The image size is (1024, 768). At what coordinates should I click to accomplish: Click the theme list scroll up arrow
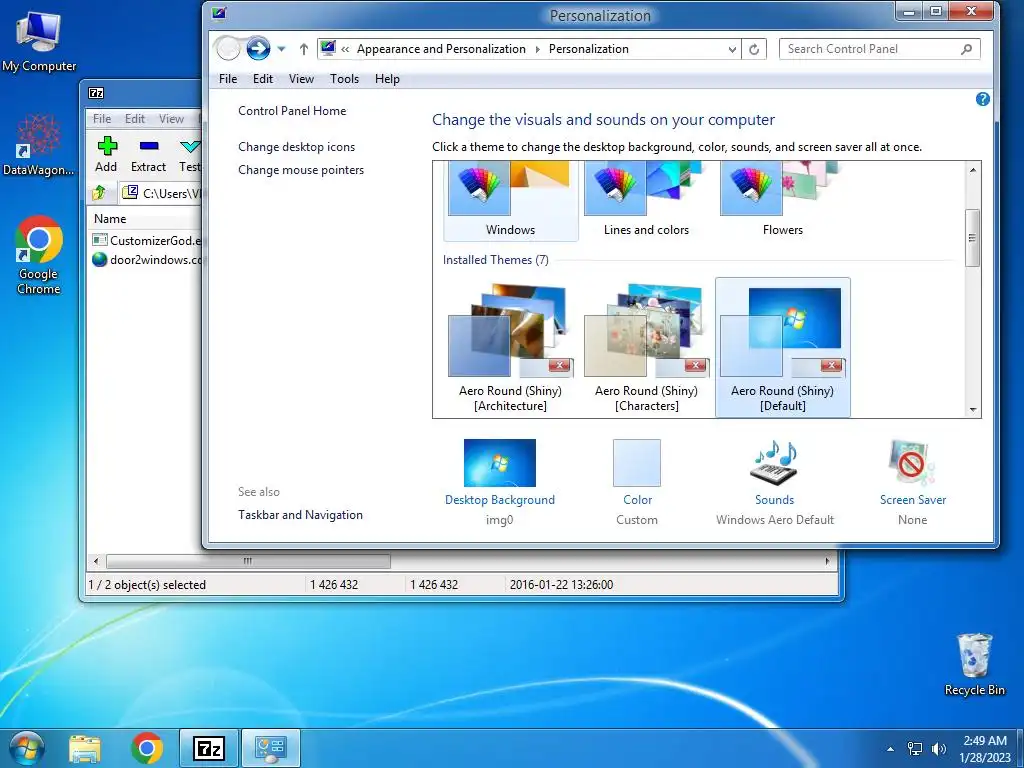click(972, 170)
